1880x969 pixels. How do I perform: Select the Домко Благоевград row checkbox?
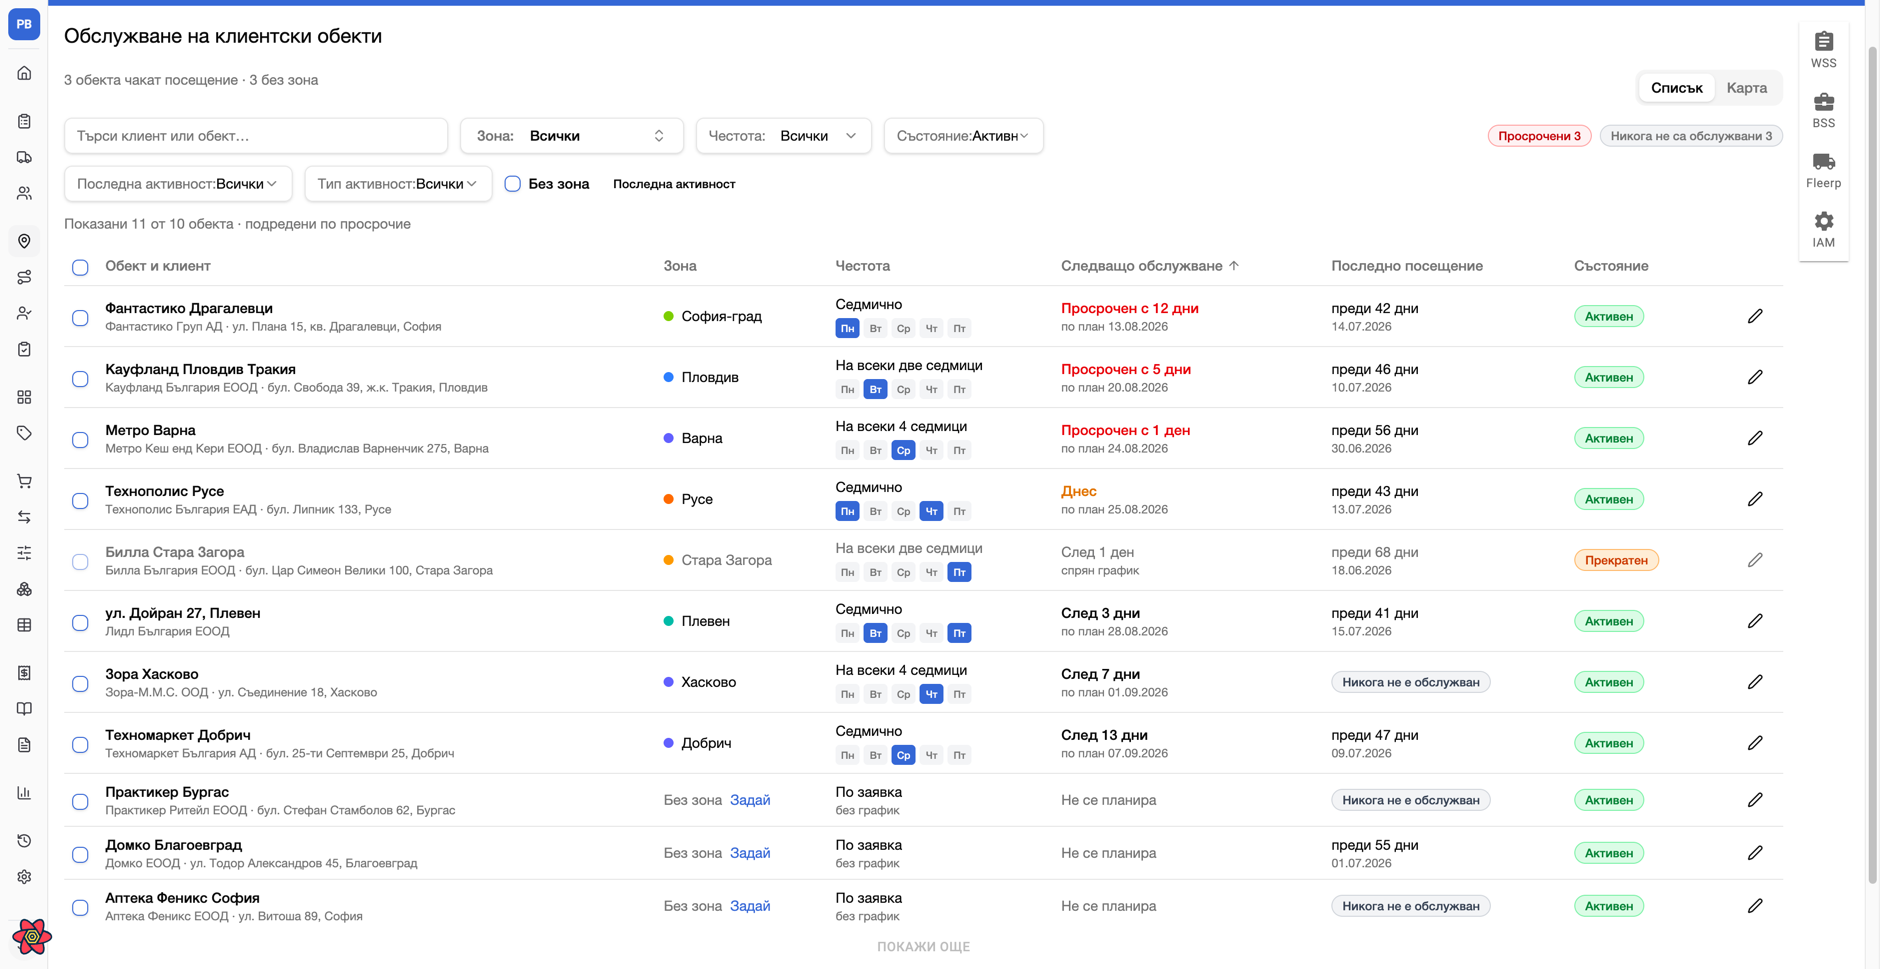coord(80,855)
